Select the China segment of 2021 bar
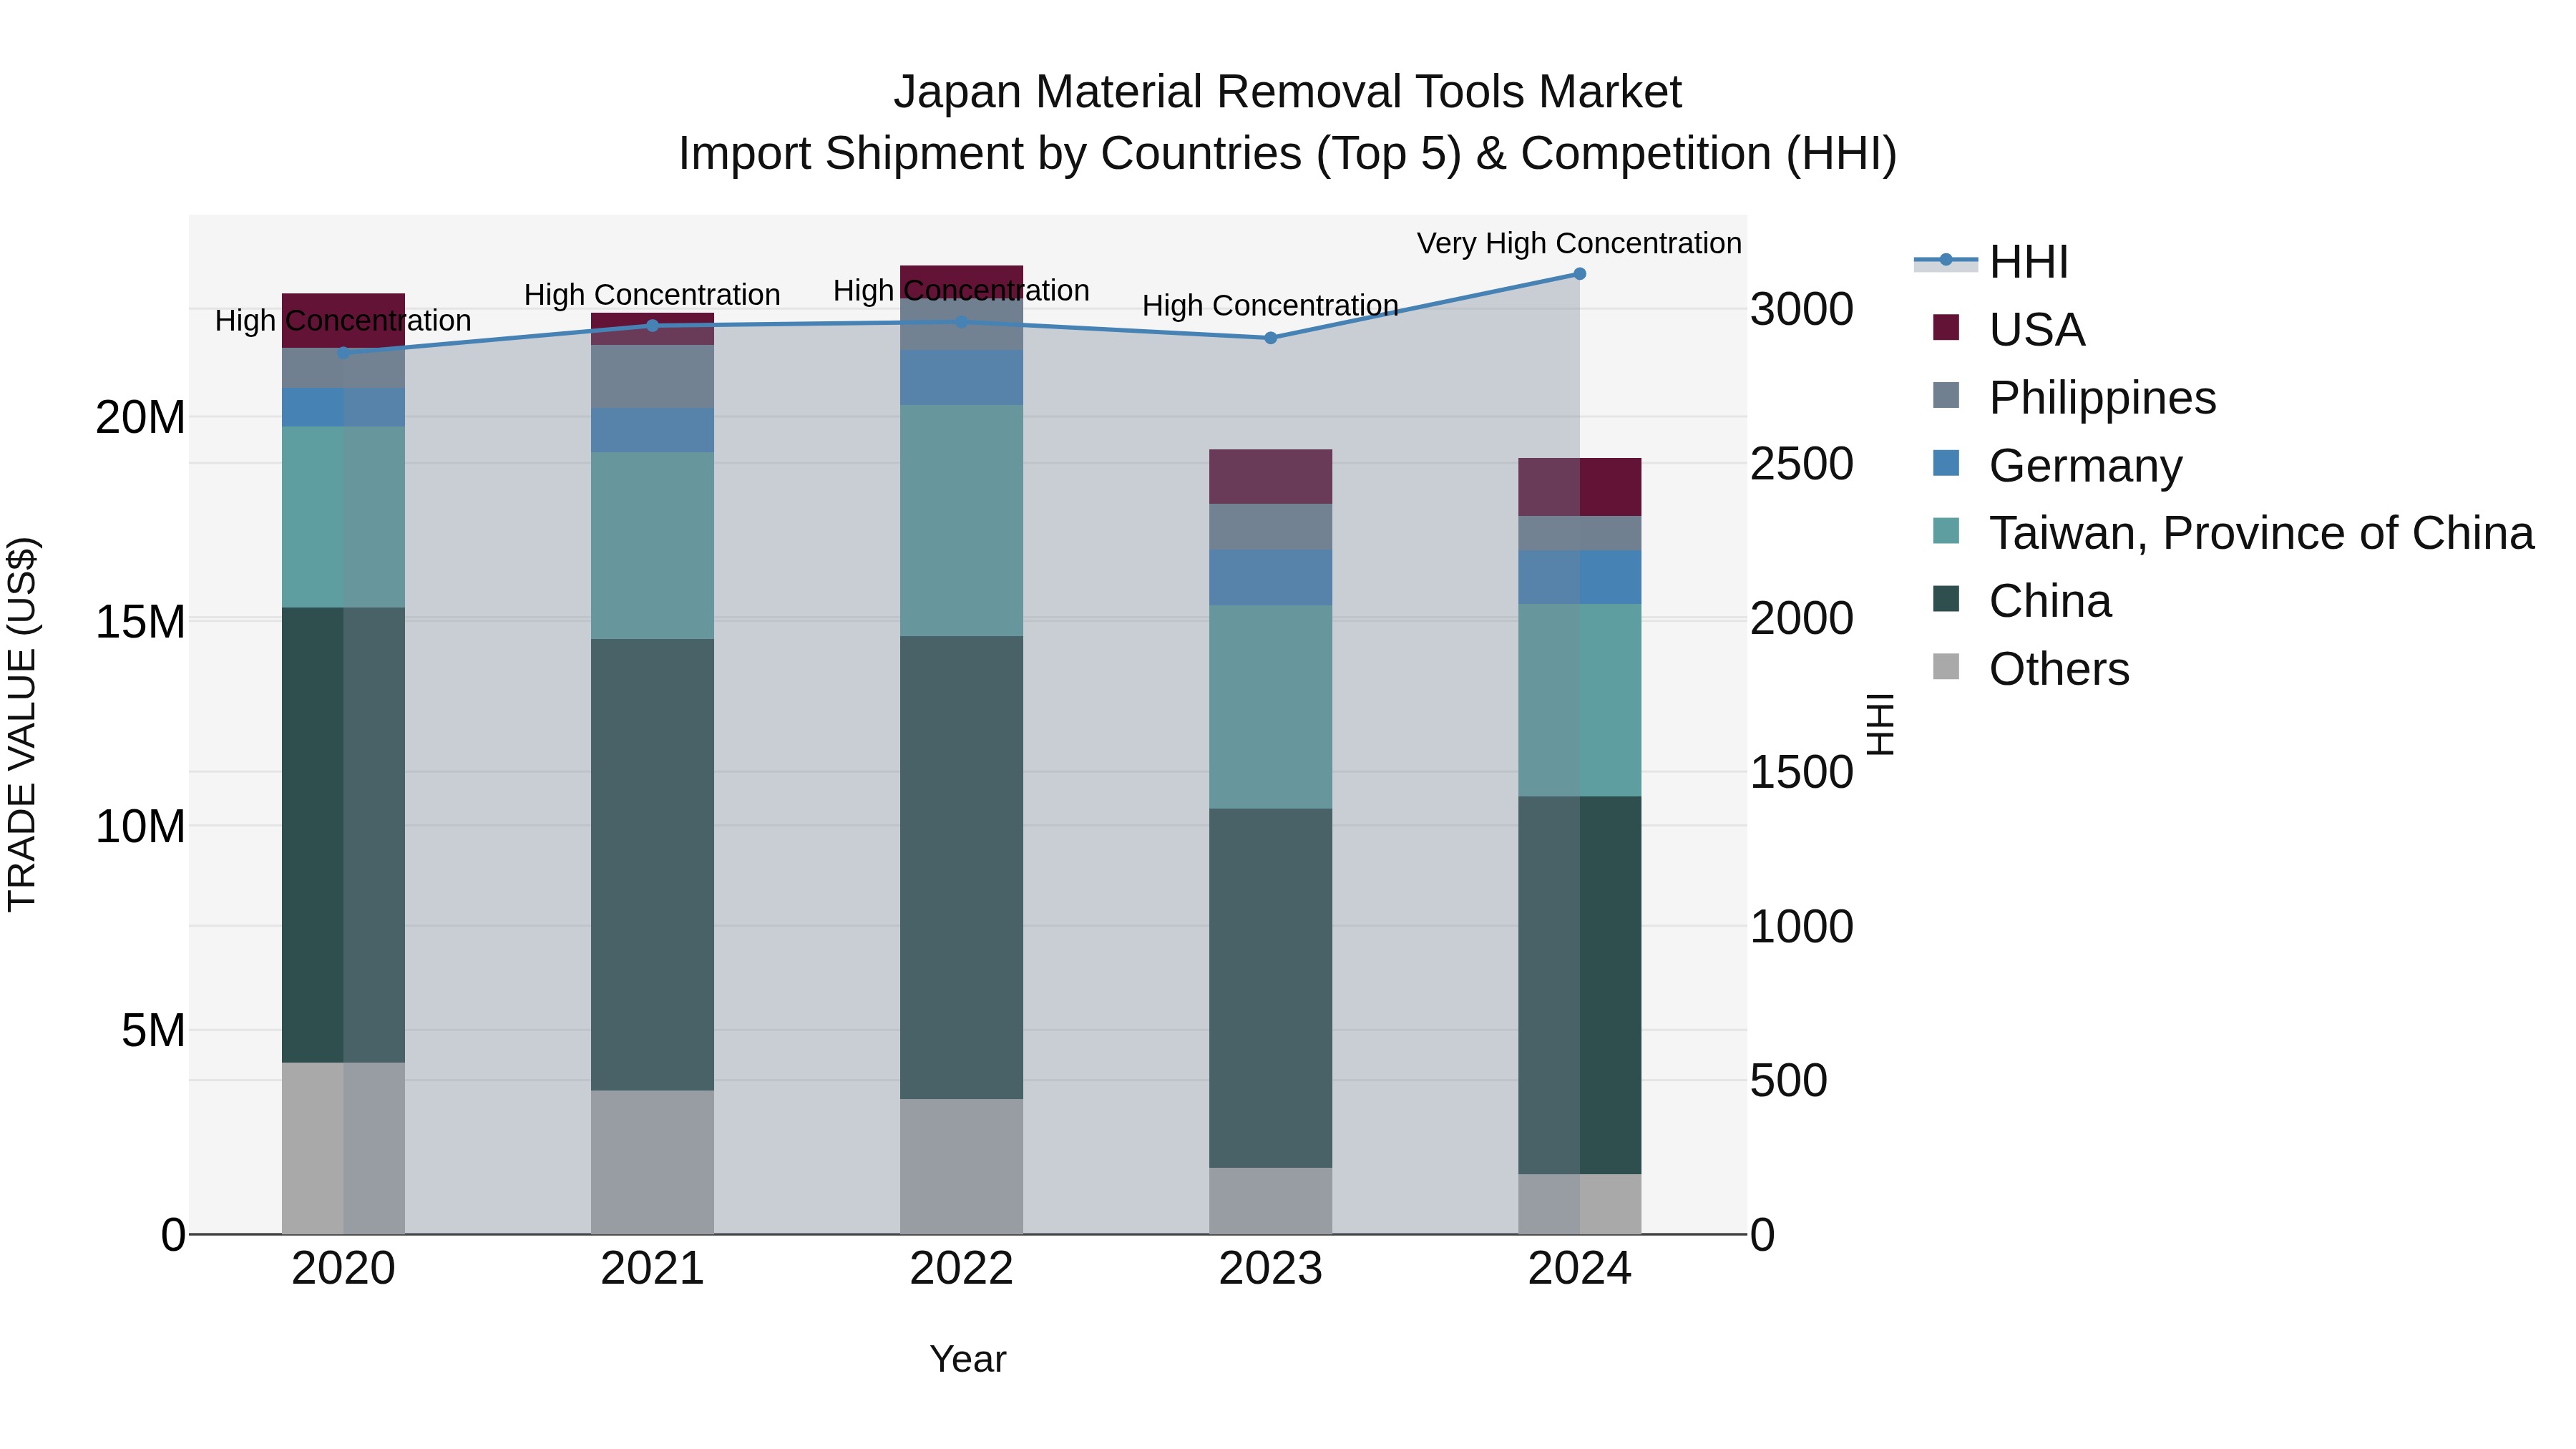 [x=653, y=865]
